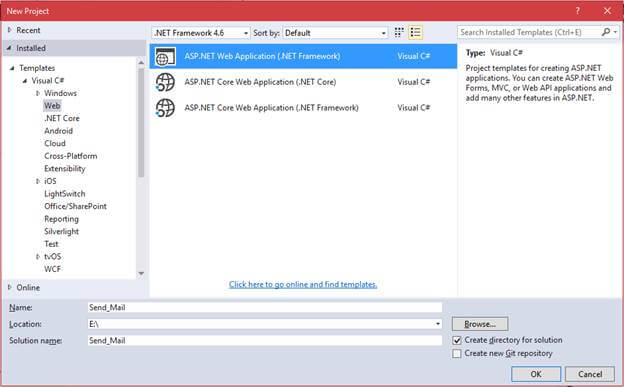The height and width of the screenshot is (387, 624).
Task: Expand the Recent section
Action: (10, 30)
